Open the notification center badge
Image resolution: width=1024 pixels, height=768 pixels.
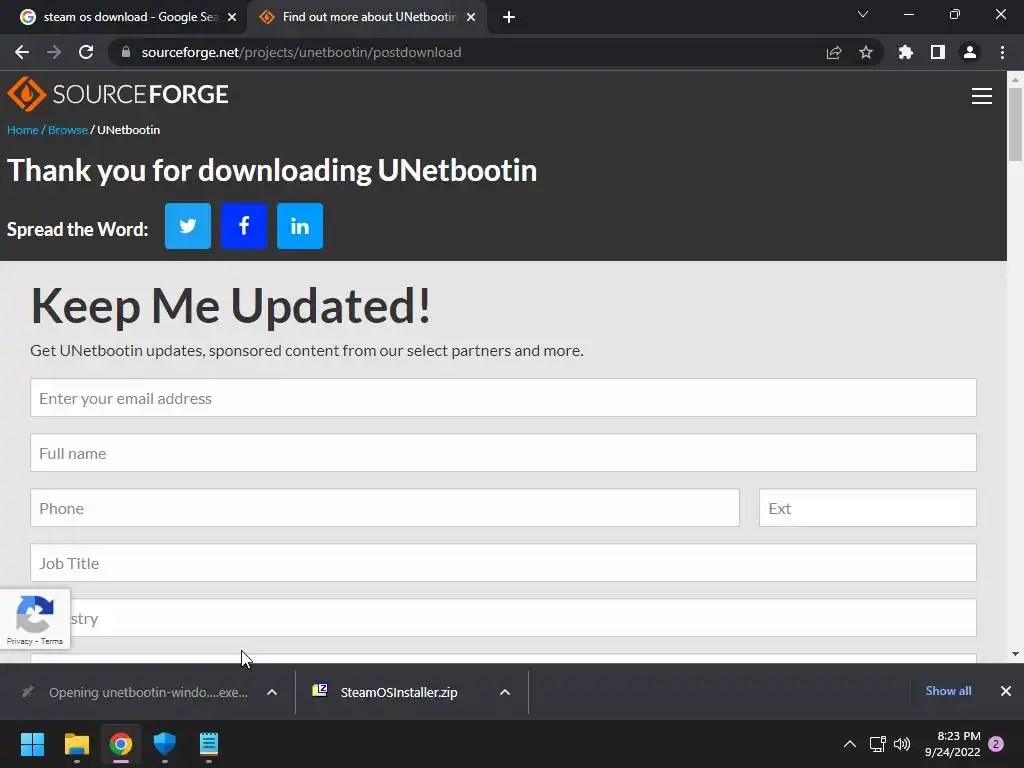(x=996, y=744)
